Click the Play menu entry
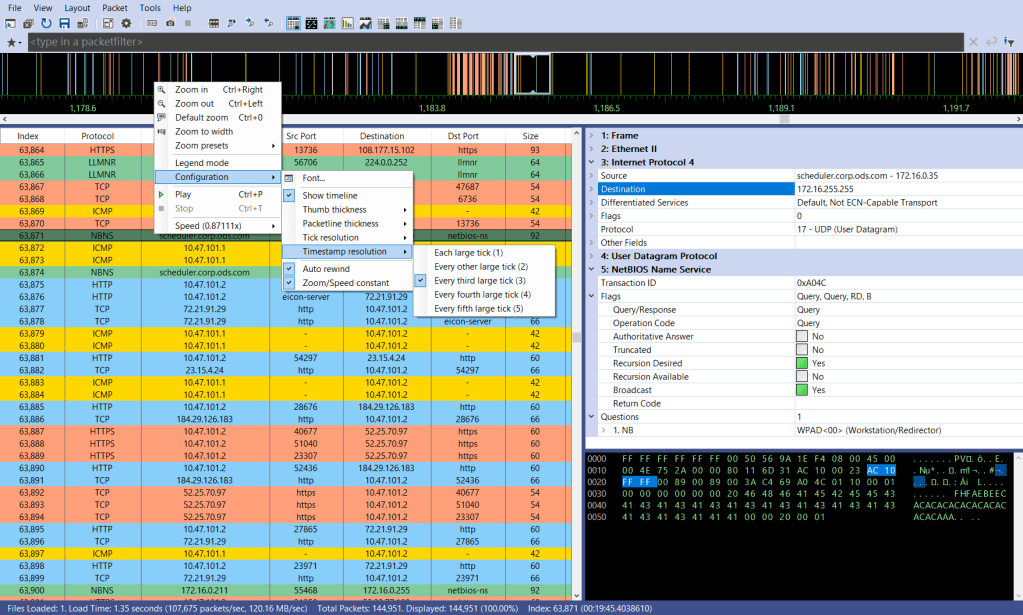This screenshot has height=615, width=1023. click(x=183, y=194)
